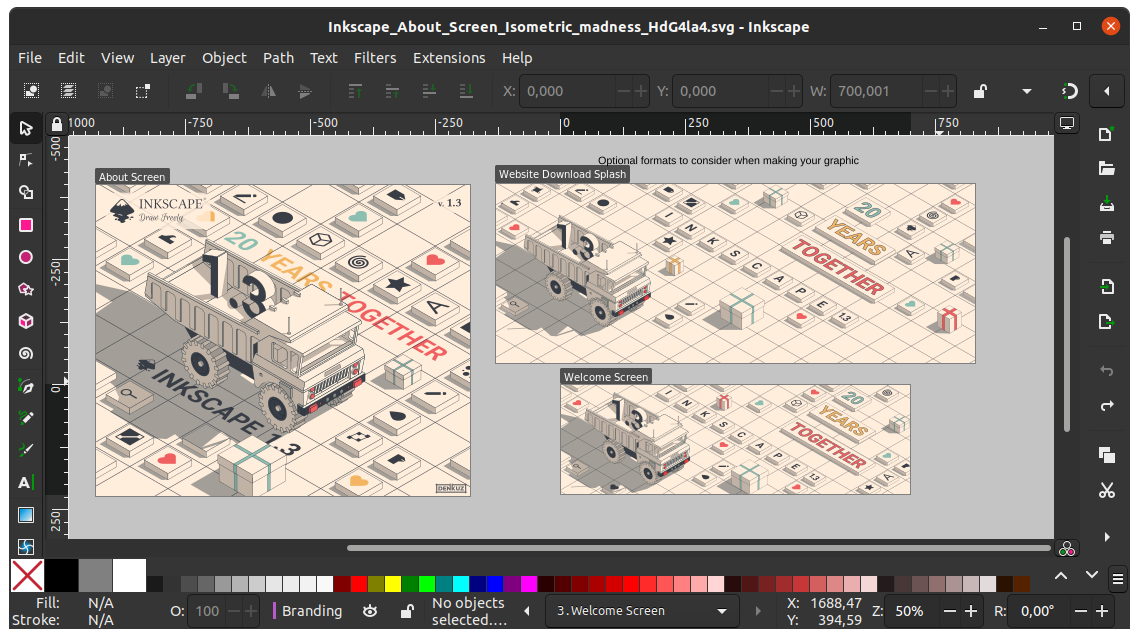Click the Website Download Splash page label
Screen dimensions: 1139x638
[562, 174]
